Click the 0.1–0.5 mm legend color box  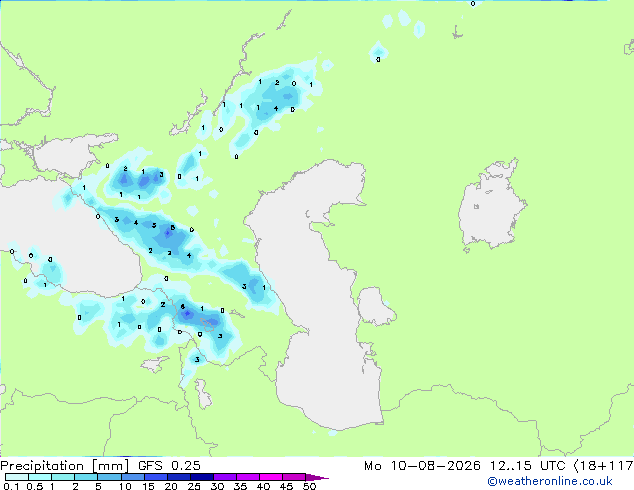17,477
